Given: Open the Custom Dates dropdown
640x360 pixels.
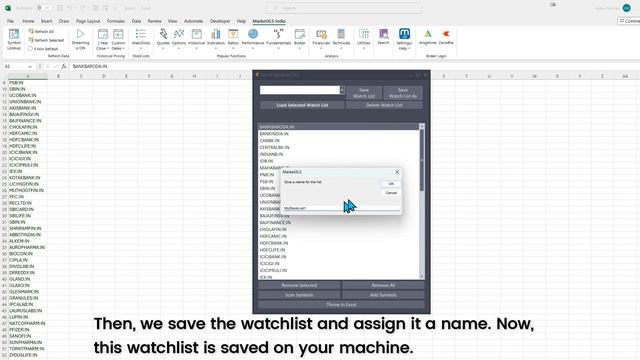Looking at the screenshot, I should pos(118,40).
